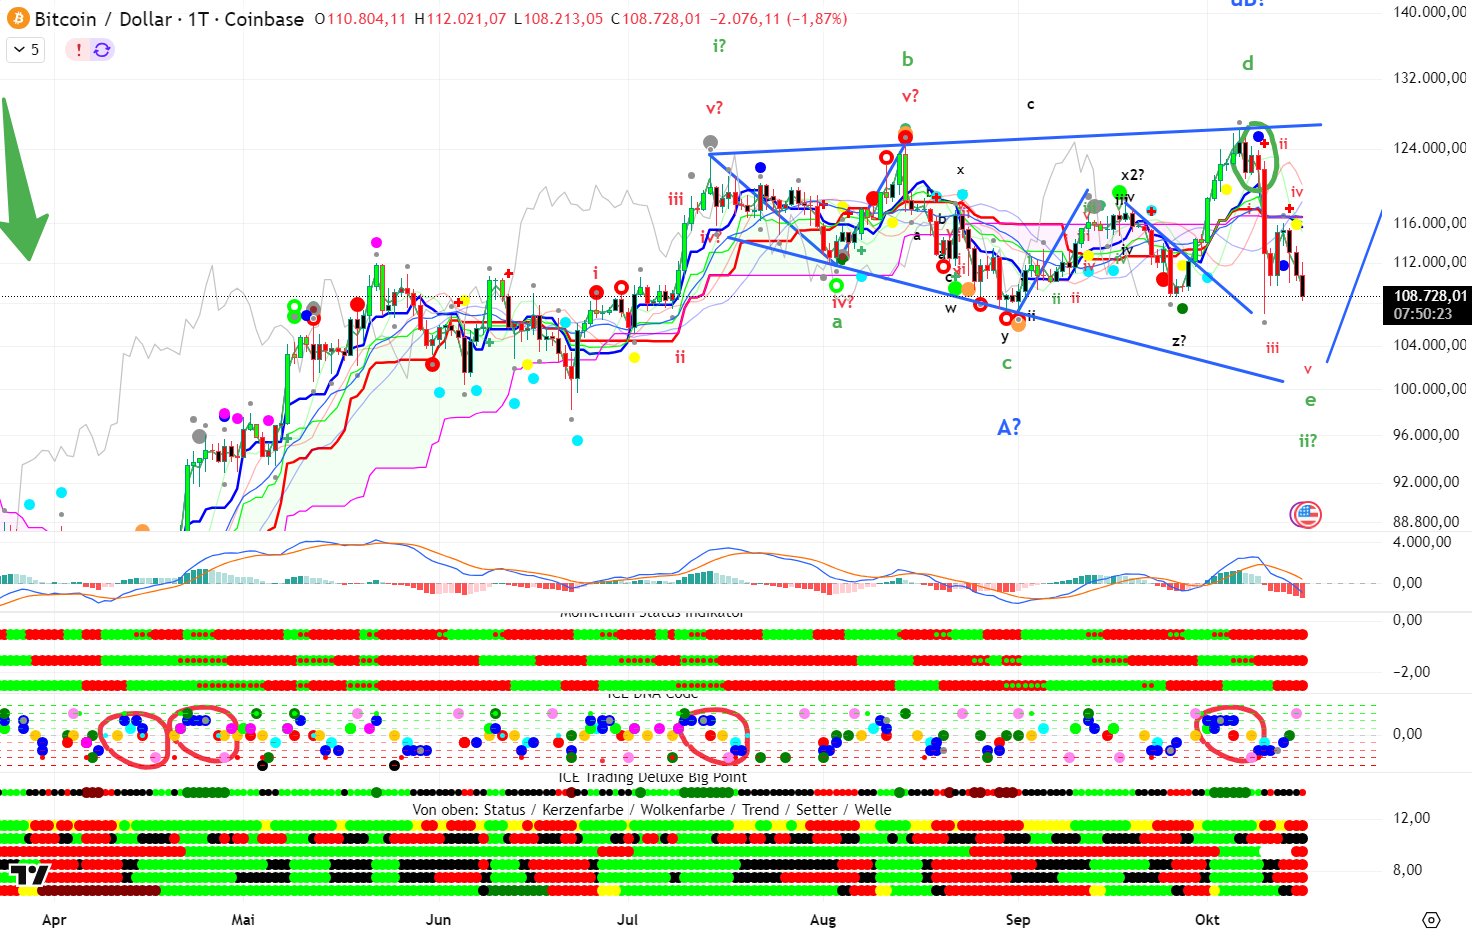This screenshot has height=932, width=1472.
Task: Click the blue 'A?' wave label
Action: point(1009,427)
